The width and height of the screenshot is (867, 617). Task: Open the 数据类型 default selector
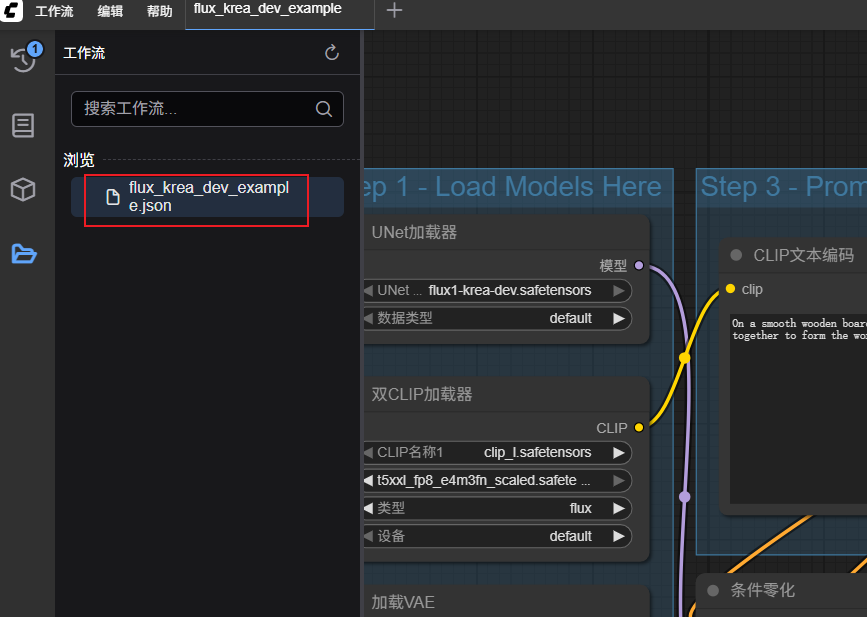(496, 318)
